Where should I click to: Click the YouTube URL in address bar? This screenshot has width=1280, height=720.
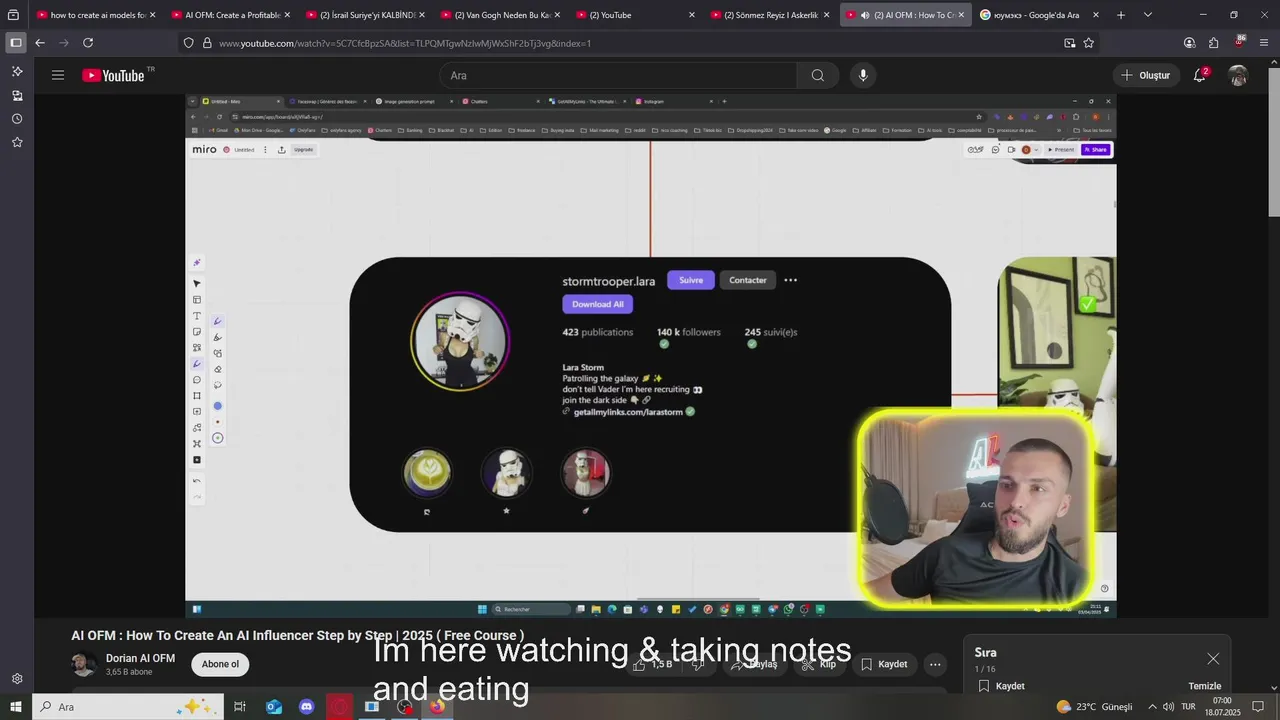coord(405,43)
